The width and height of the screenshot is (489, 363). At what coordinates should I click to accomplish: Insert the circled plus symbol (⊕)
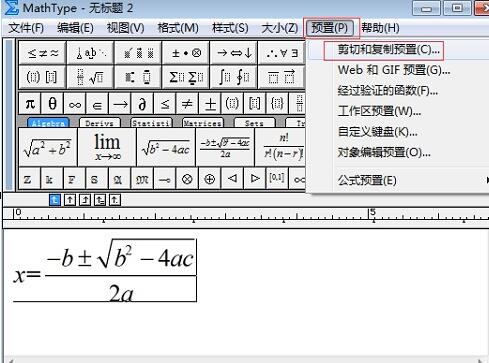pyautogui.click(x=209, y=179)
